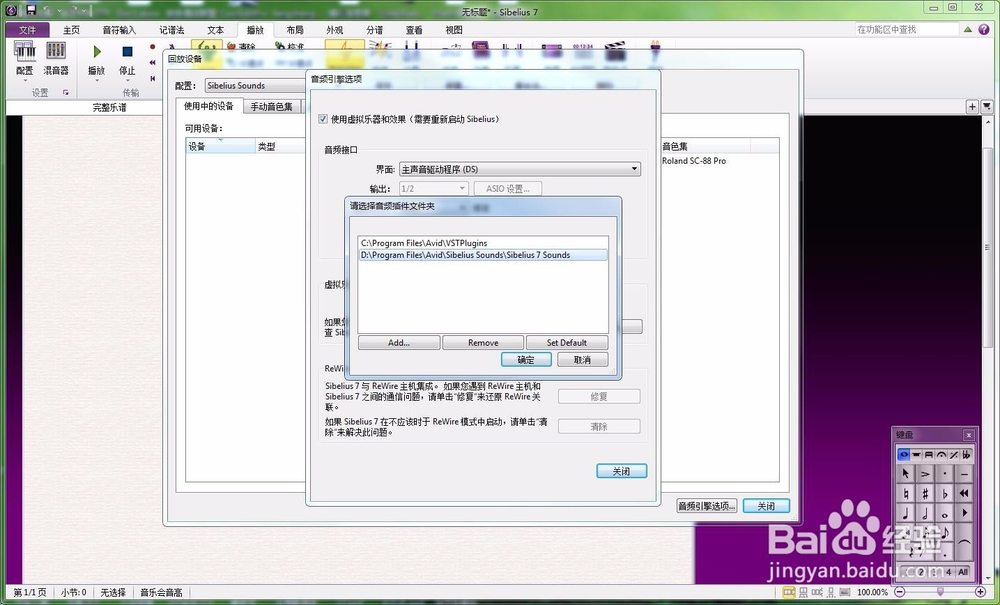Click the zoom in plus button
1000x605 pixels.
coord(982,592)
